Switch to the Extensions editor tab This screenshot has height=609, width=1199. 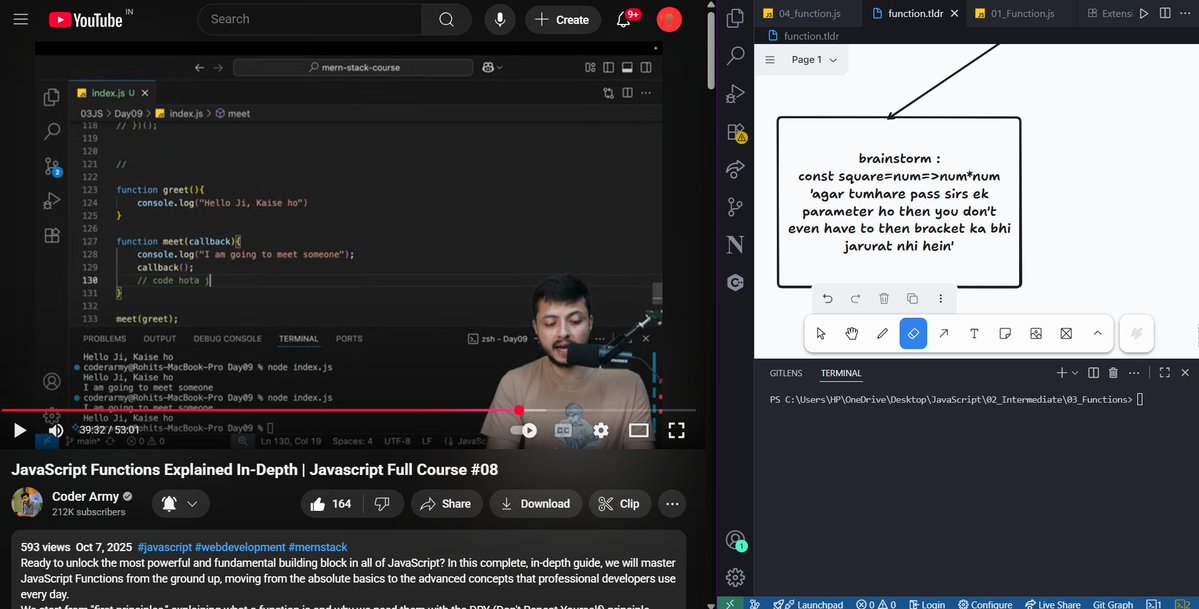point(1110,14)
